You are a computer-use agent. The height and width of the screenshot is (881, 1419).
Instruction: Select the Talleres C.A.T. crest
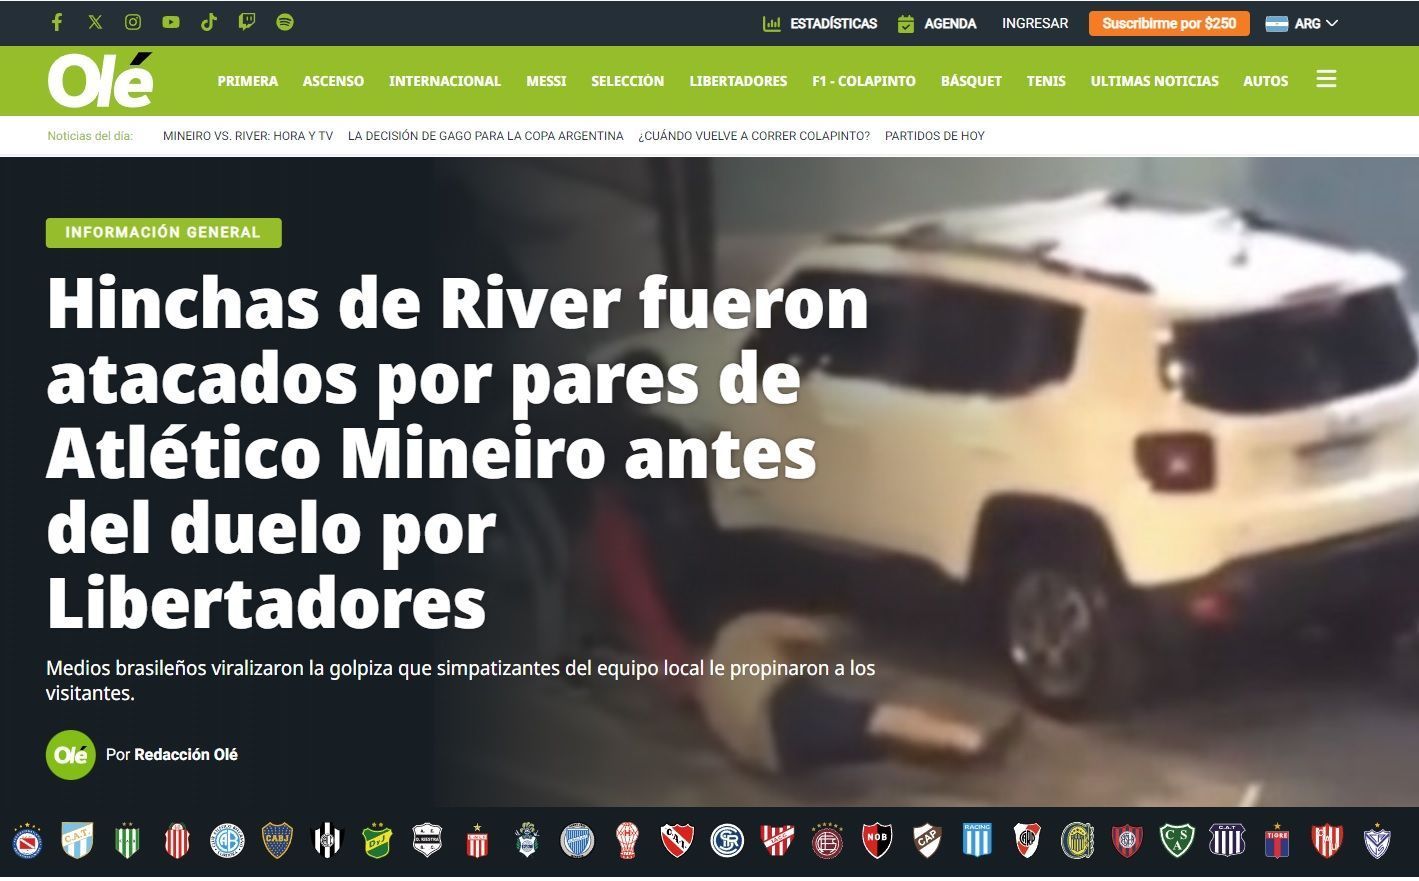point(1227,841)
